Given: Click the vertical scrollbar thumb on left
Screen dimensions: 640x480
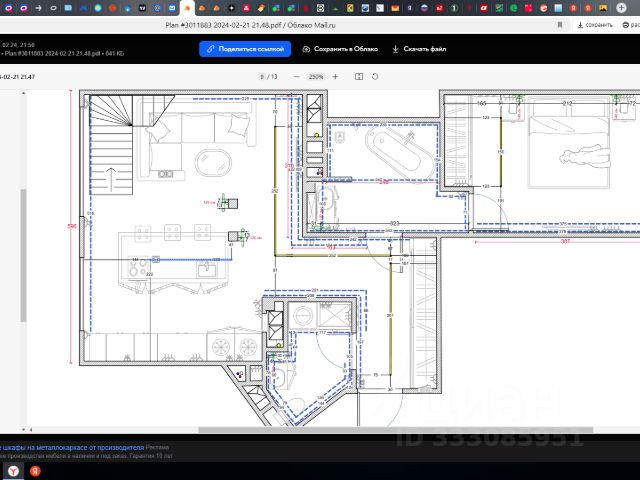Looking at the screenshot, I should pos(23,256).
